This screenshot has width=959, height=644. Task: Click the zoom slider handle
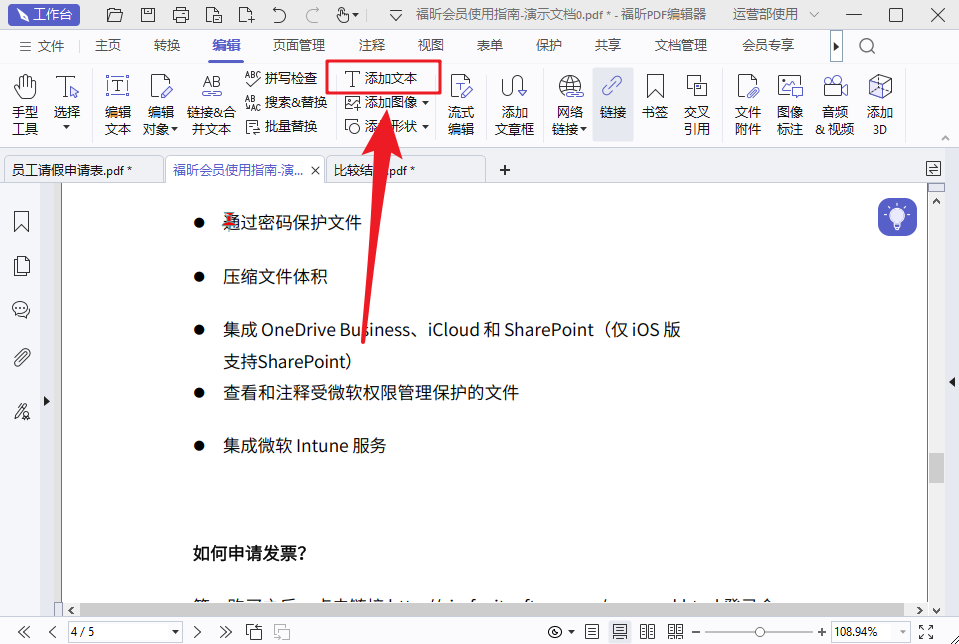click(760, 632)
